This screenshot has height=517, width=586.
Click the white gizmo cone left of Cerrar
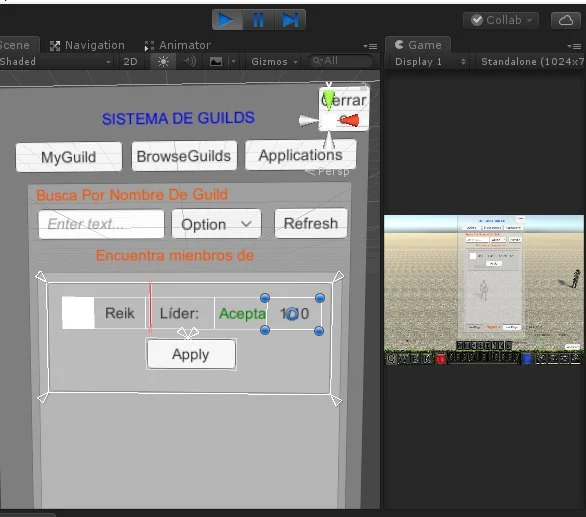point(308,121)
